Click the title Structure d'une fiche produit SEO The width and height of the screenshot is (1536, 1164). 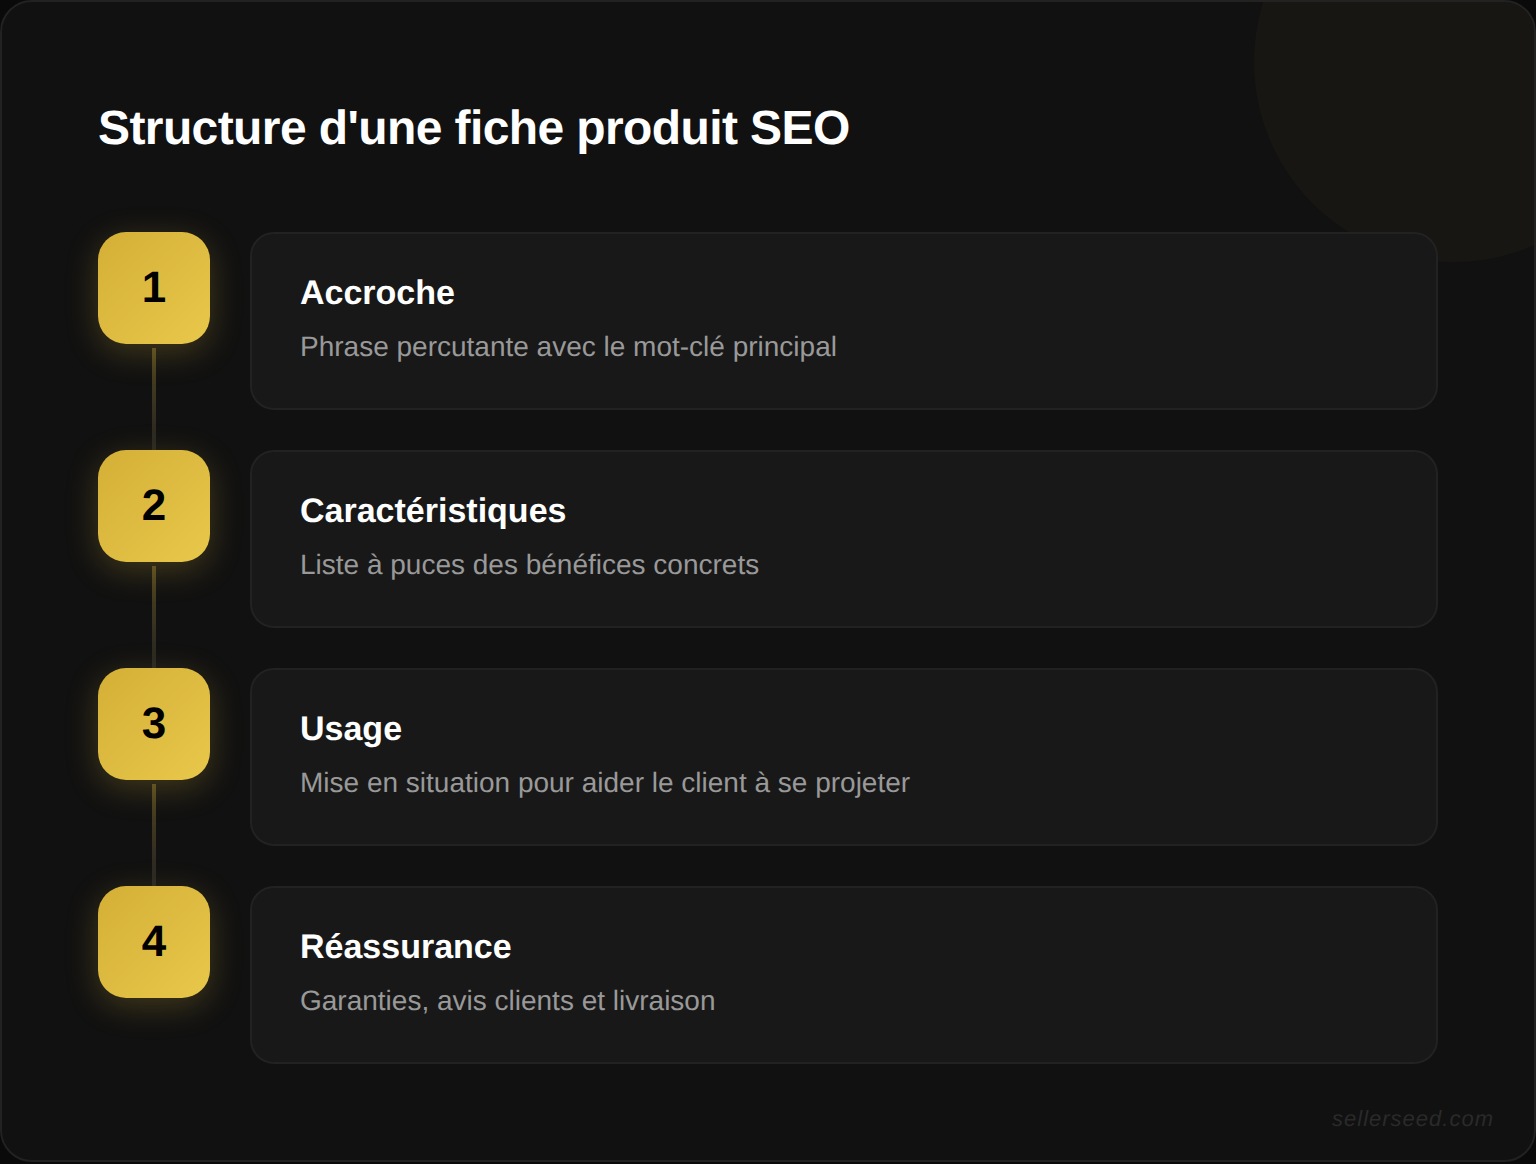(472, 128)
